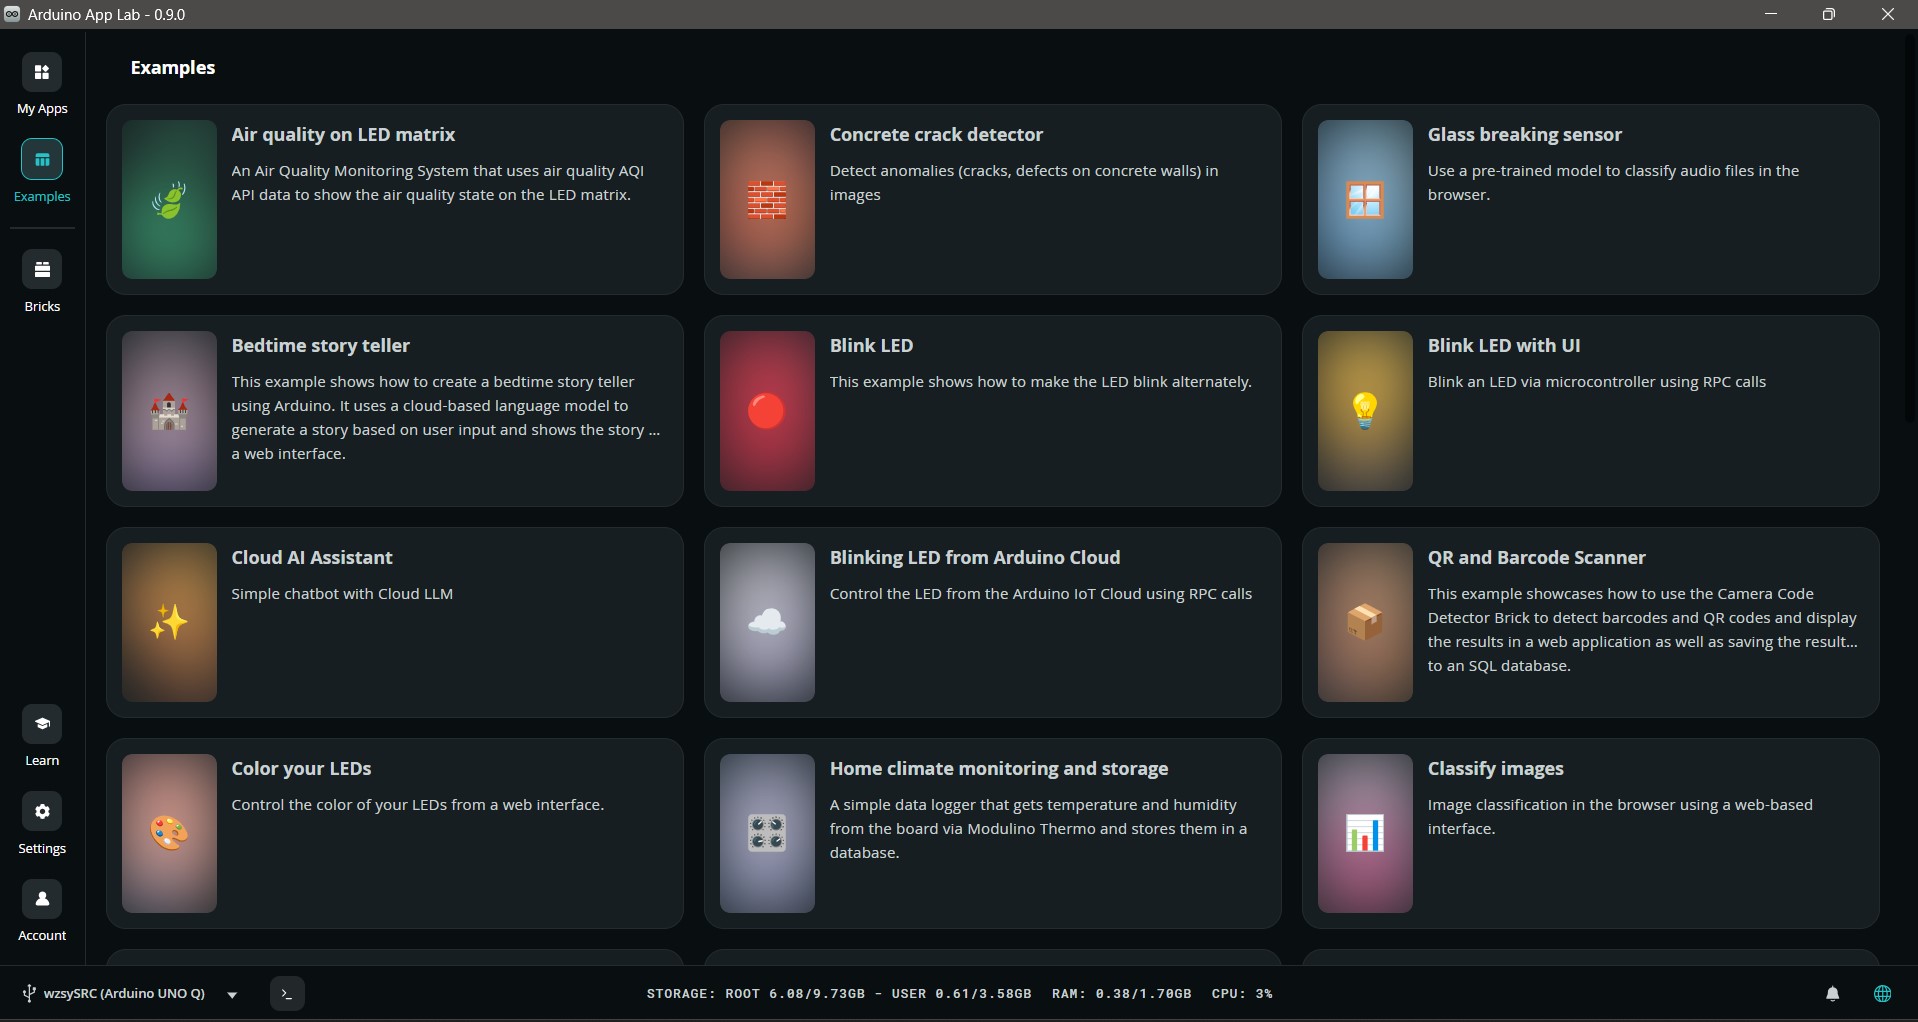
Task: Click the STORAGE usage status text
Action: pyautogui.click(x=838, y=994)
